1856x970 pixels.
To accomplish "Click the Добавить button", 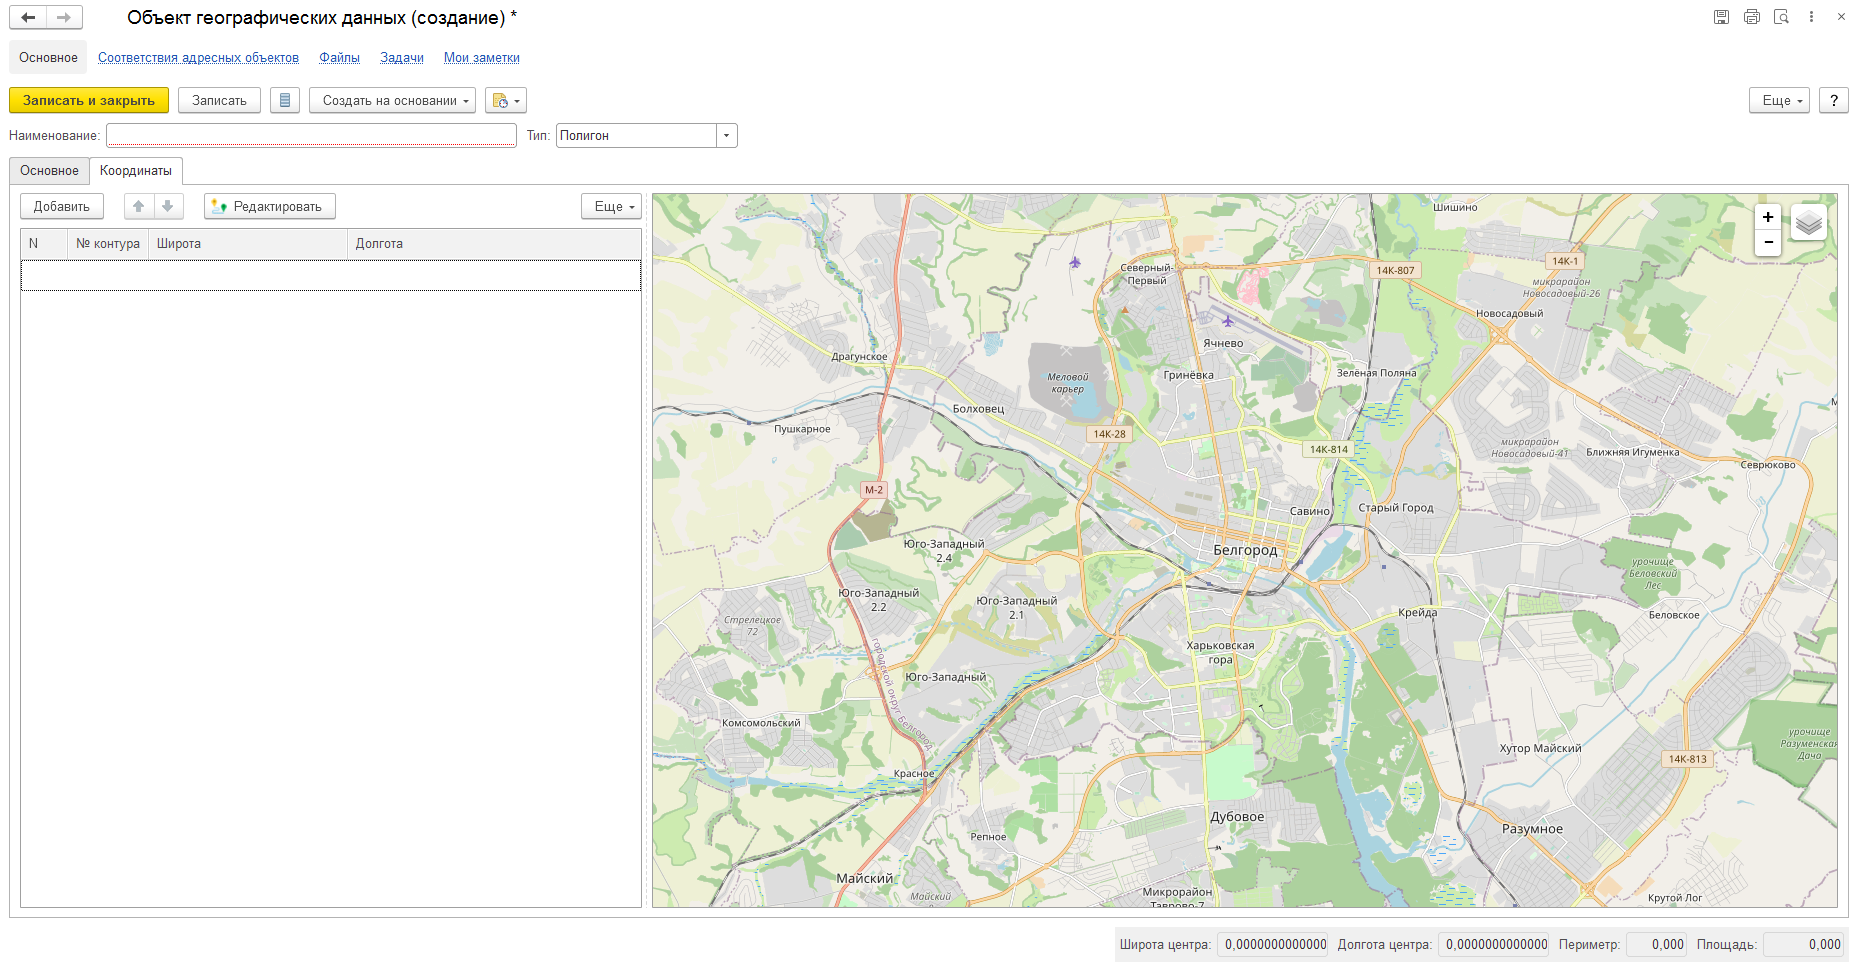I will point(62,206).
